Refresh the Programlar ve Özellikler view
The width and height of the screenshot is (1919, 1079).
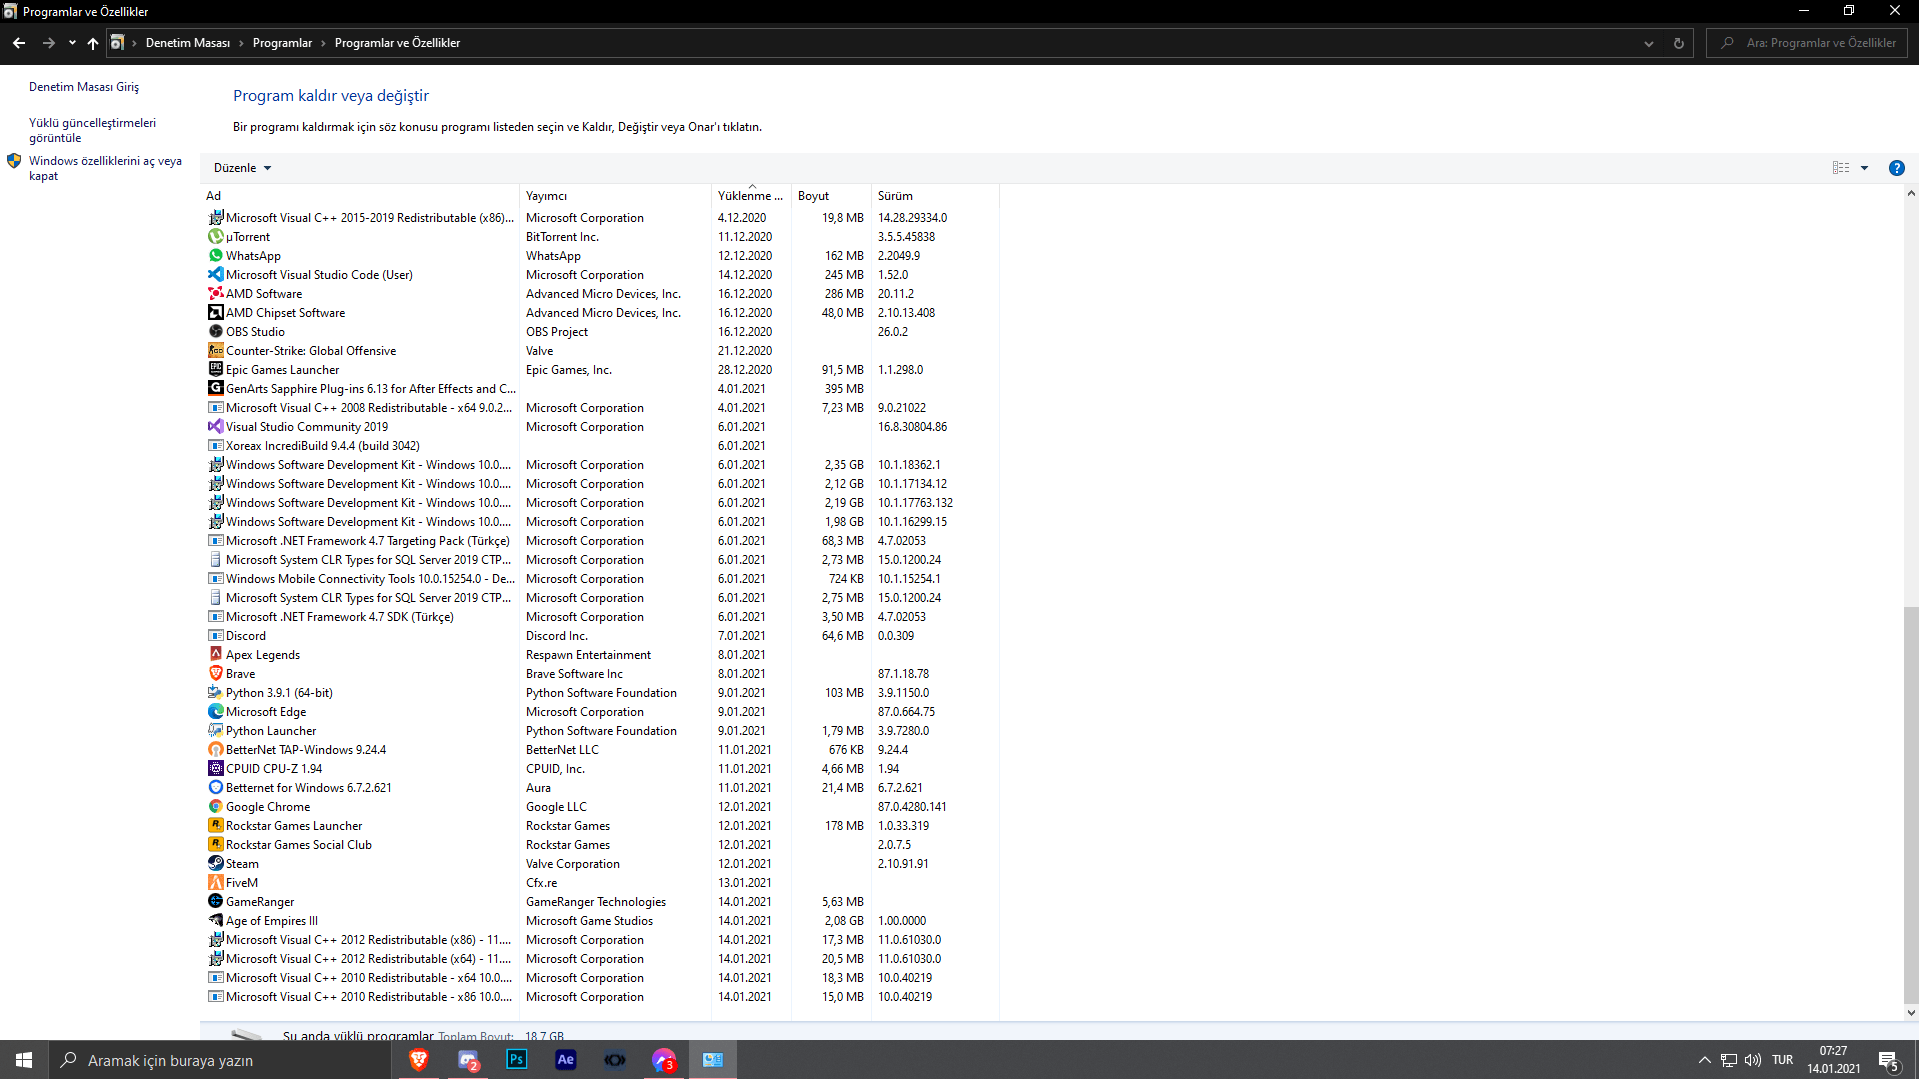coord(1679,43)
